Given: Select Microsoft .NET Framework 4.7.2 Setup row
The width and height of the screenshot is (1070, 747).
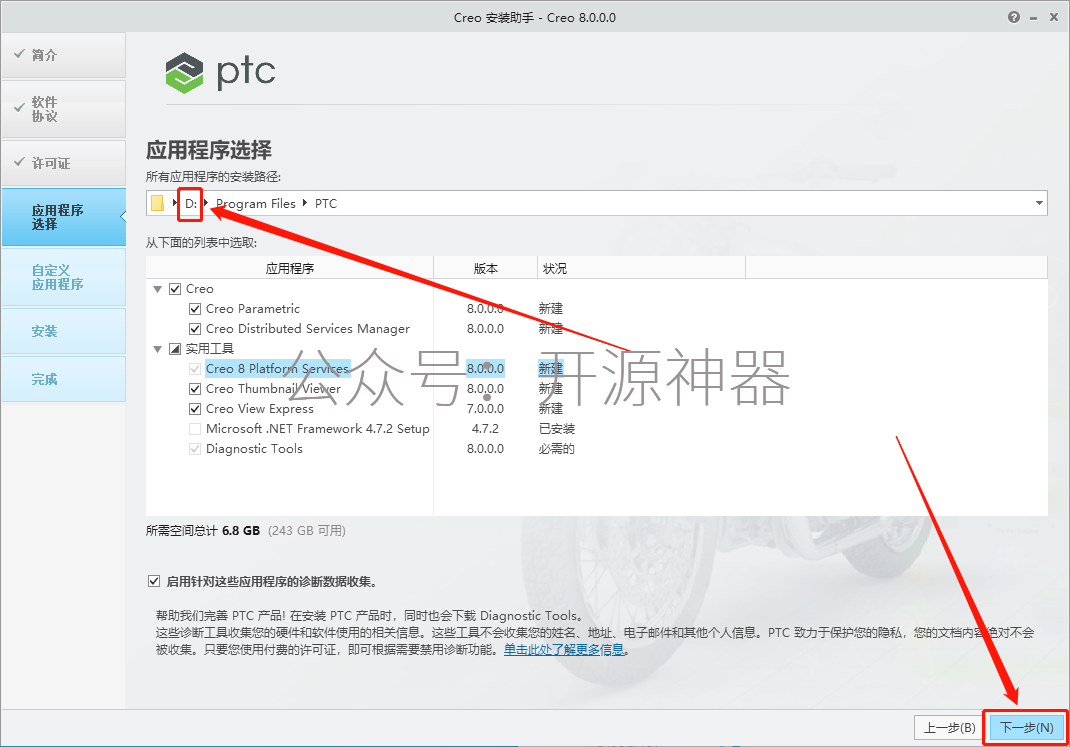Looking at the screenshot, I should point(318,429).
